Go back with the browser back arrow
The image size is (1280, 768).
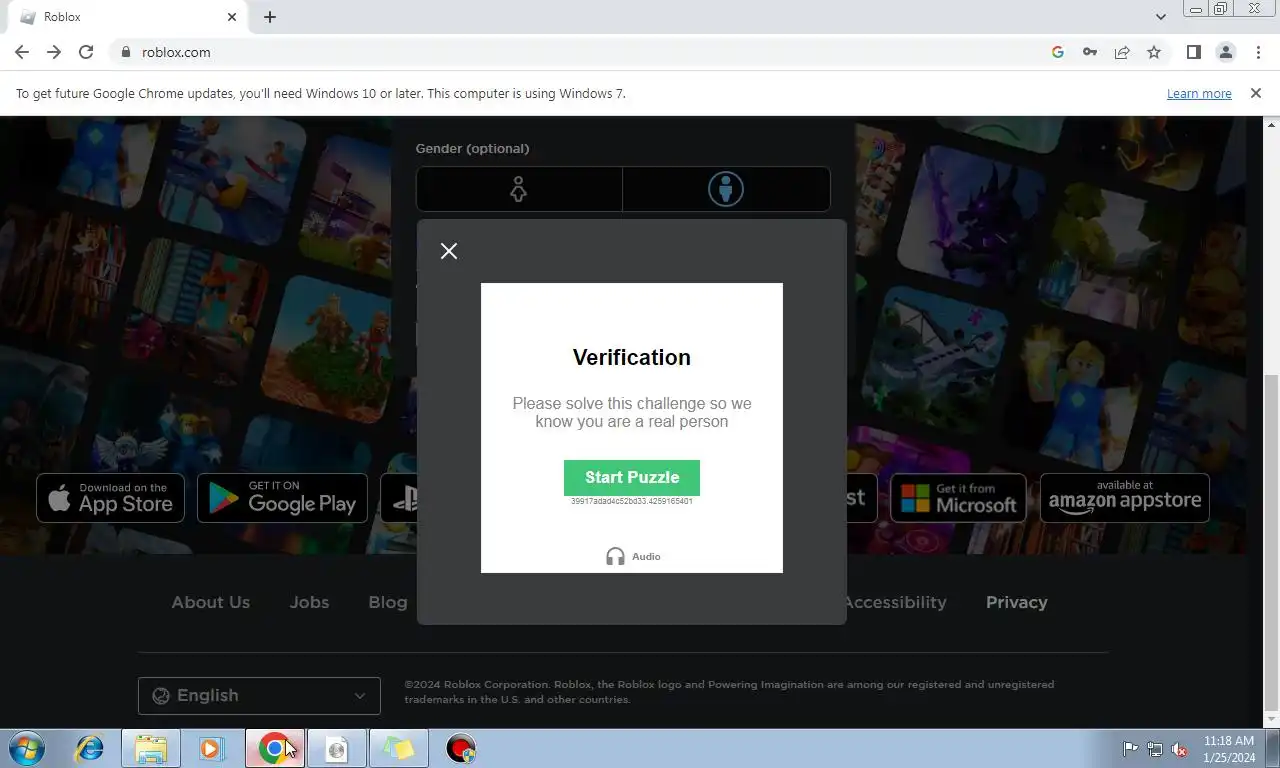coord(22,52)
